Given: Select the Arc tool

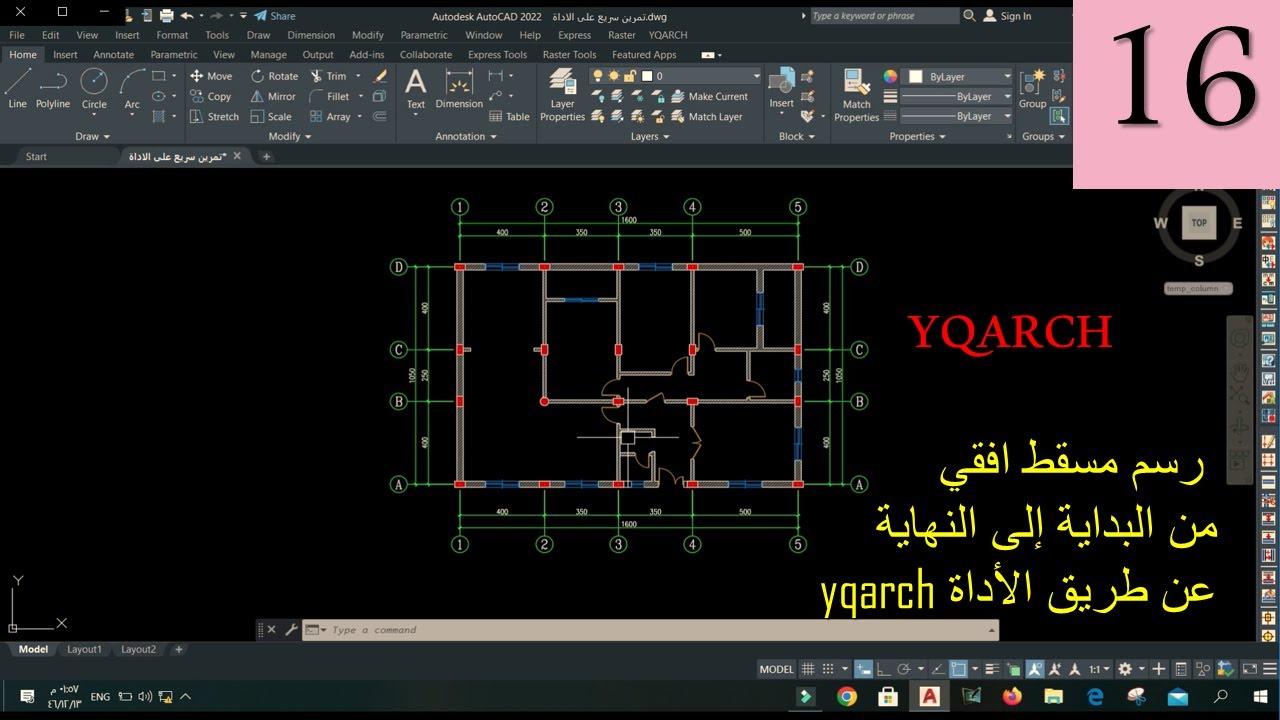Looking at the screenshot, I should [132, 88].
